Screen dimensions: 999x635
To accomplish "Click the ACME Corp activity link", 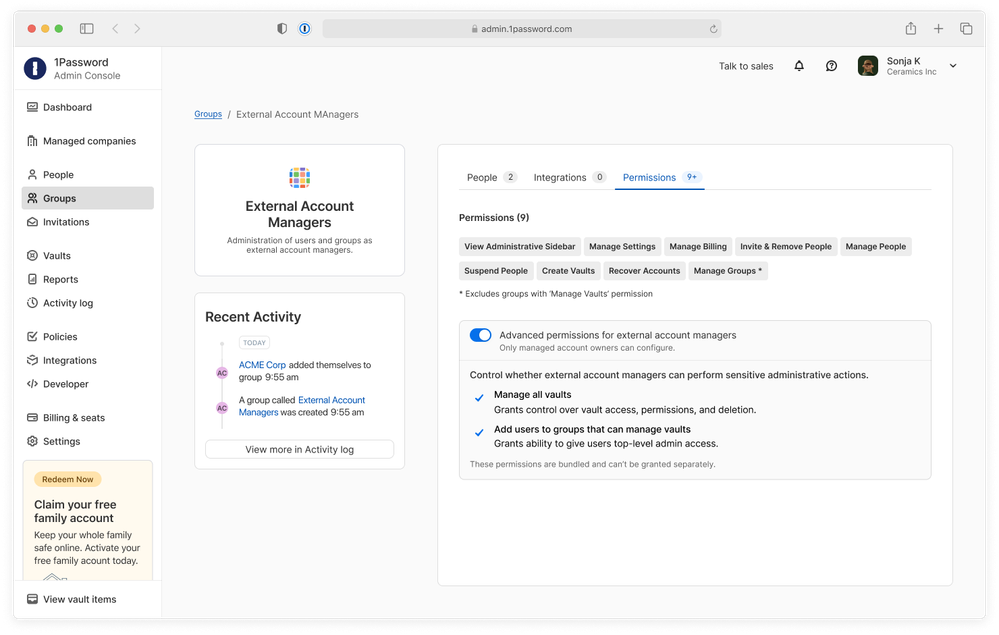I will (x=262, y=365).
